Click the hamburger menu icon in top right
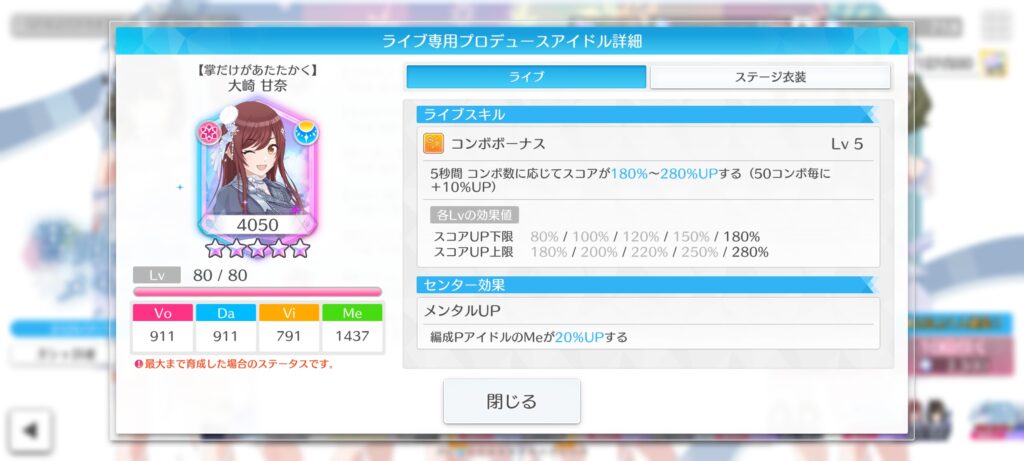The width and height of the screenshot is (1024, 461). (997, 26)
